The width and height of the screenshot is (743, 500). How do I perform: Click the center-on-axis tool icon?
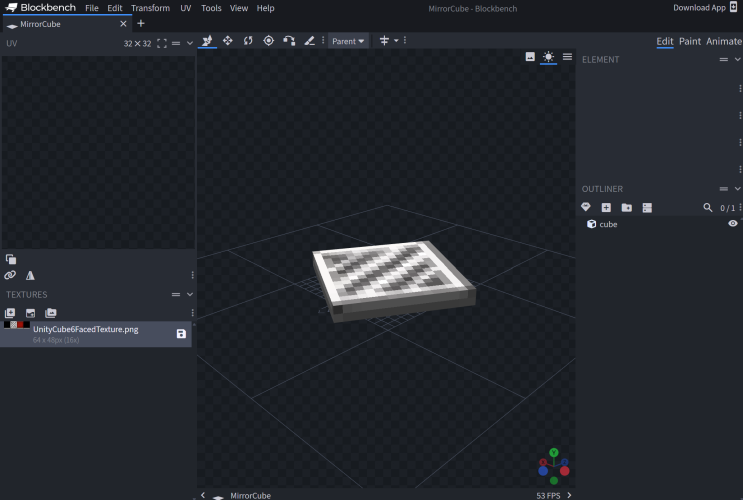384,41
